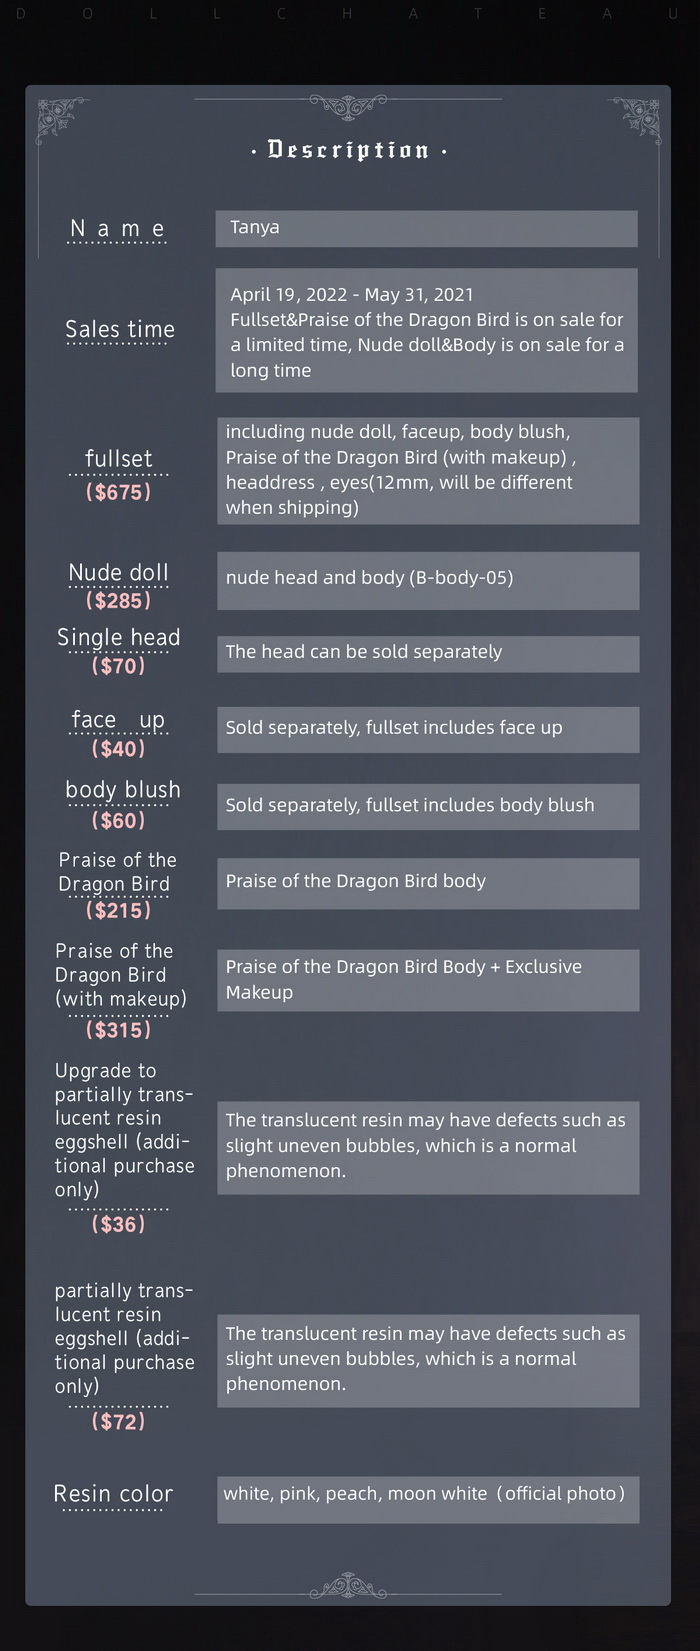Viewport: 700px width, 1651px height.
Task: Click the nude head and body B-body-05 box
Action: click(x=428, y=581)
